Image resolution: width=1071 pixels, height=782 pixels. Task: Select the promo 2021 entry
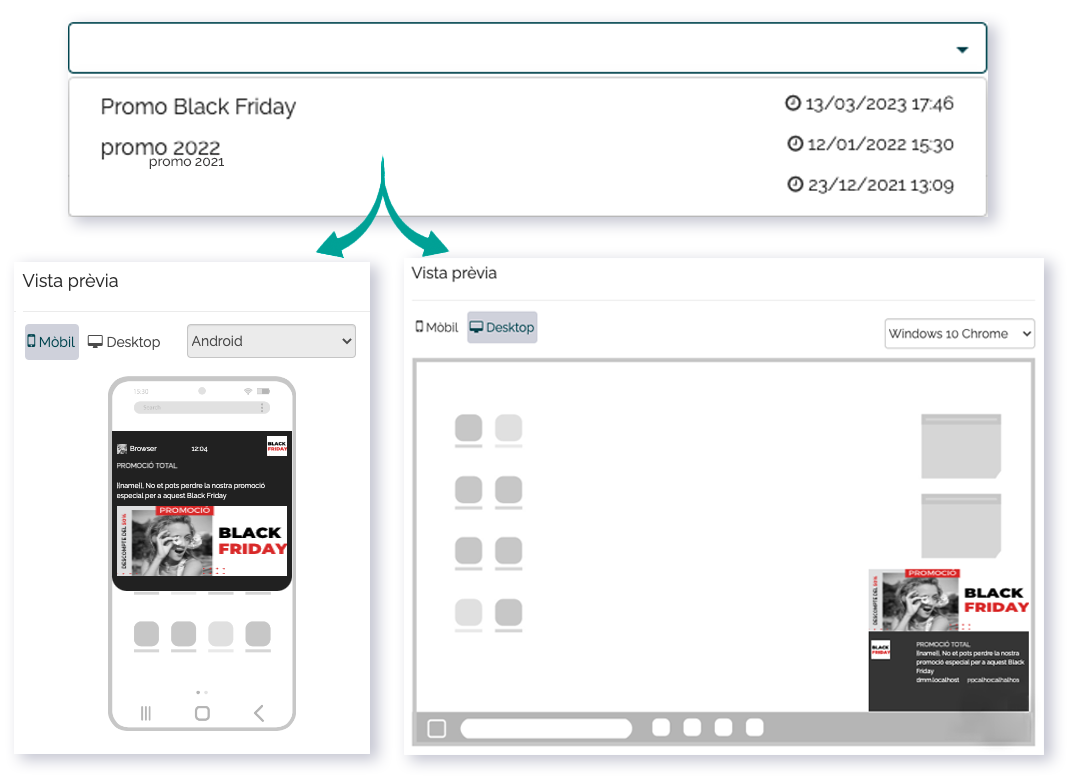click(186, 162)
